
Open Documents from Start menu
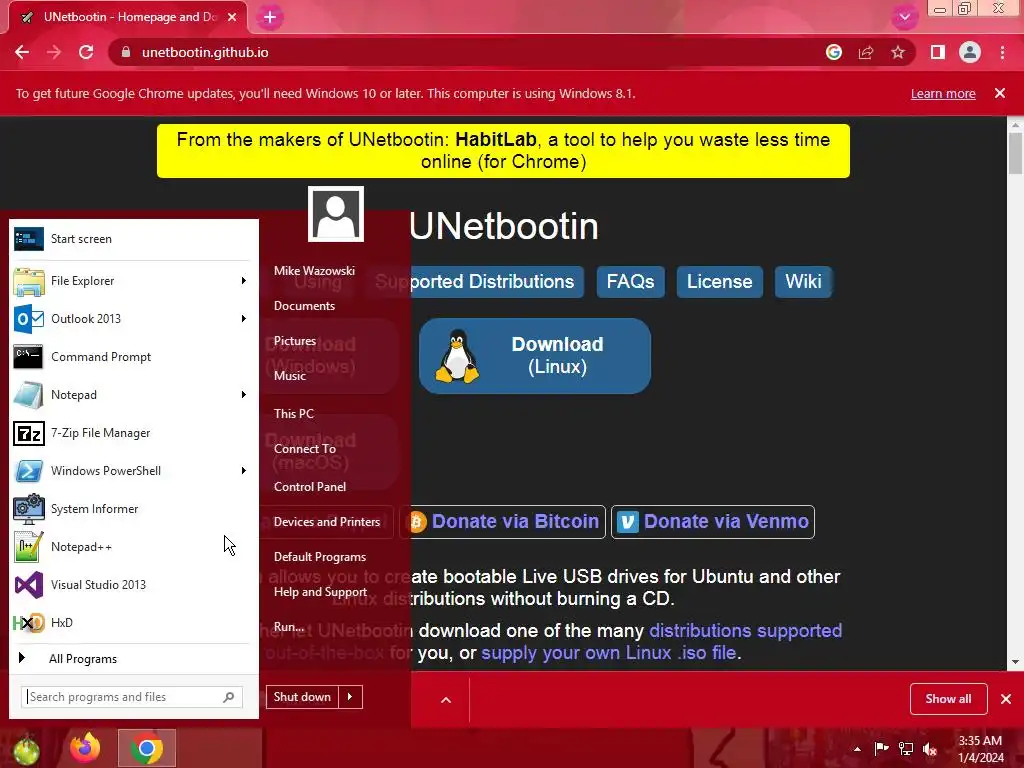click(304, 306)
